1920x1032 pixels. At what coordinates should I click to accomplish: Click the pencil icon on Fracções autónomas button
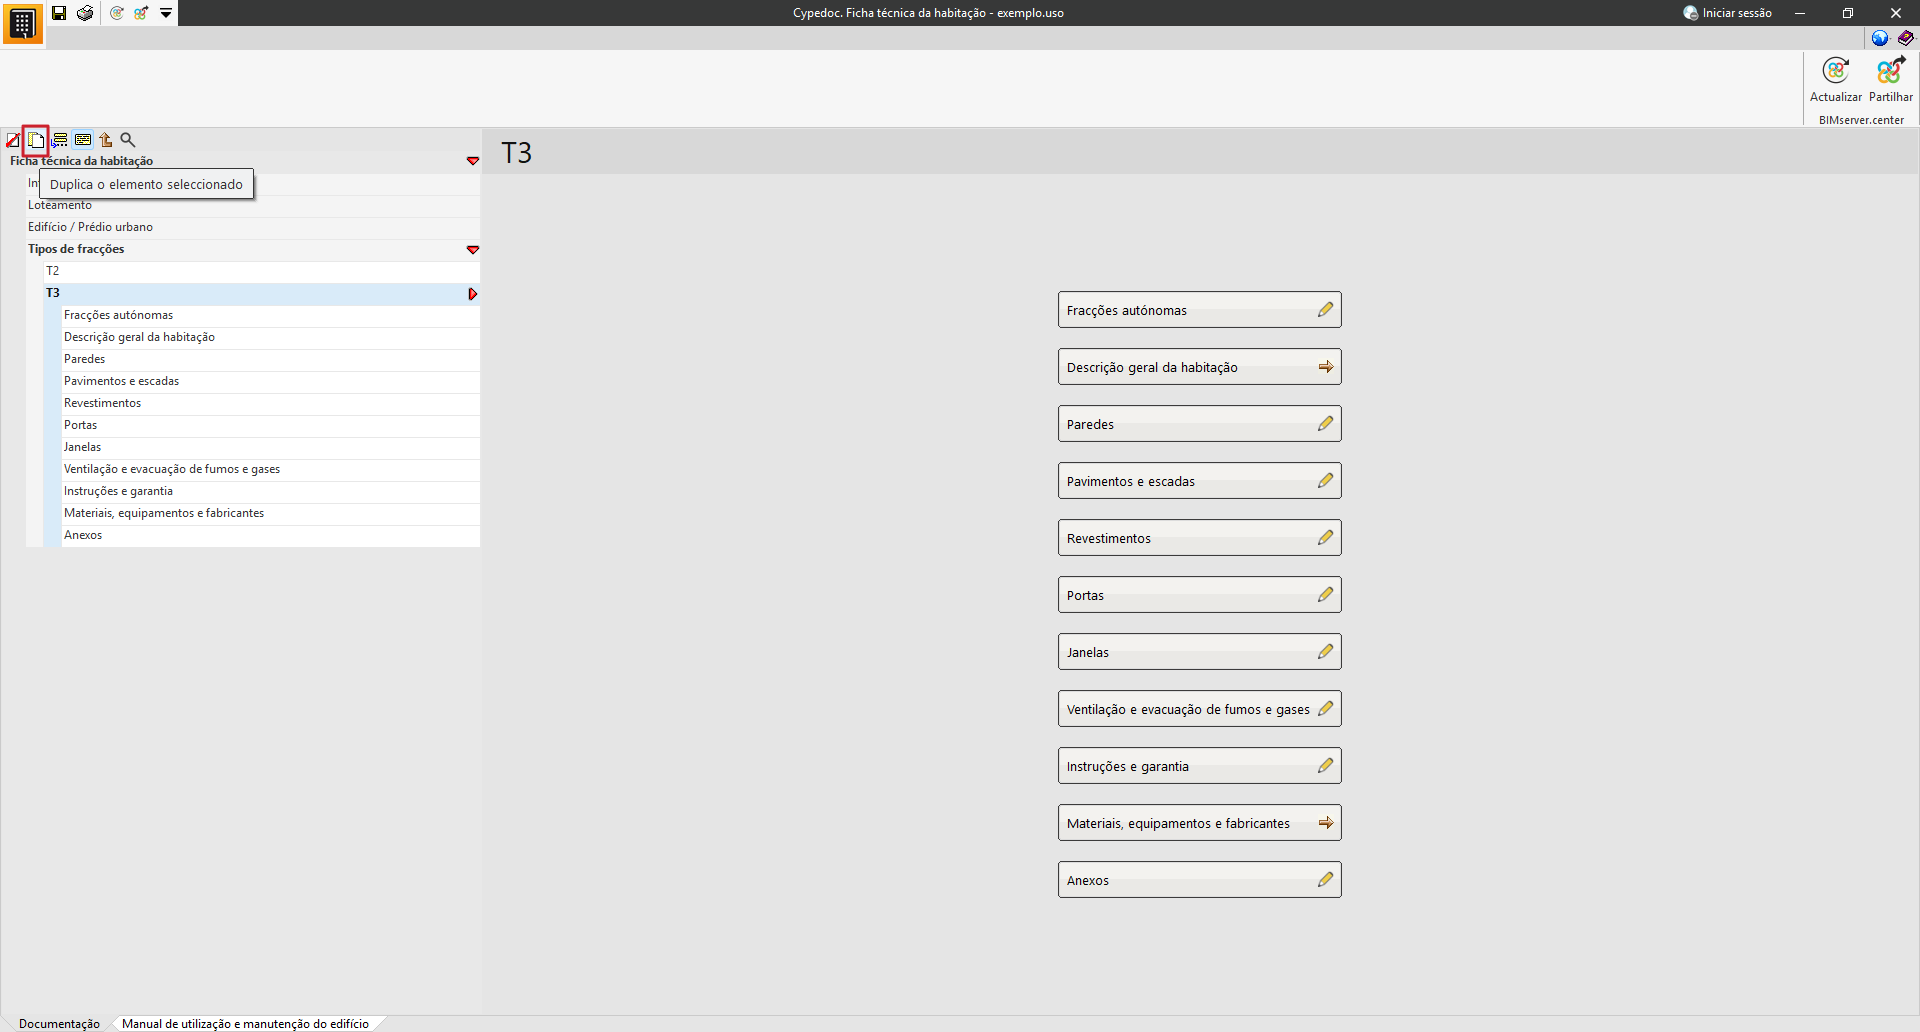click(1325, 310)
